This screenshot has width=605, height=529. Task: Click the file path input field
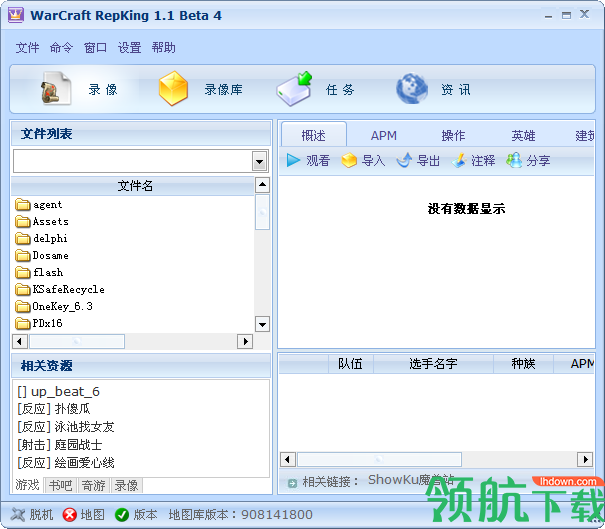point(133,161)
